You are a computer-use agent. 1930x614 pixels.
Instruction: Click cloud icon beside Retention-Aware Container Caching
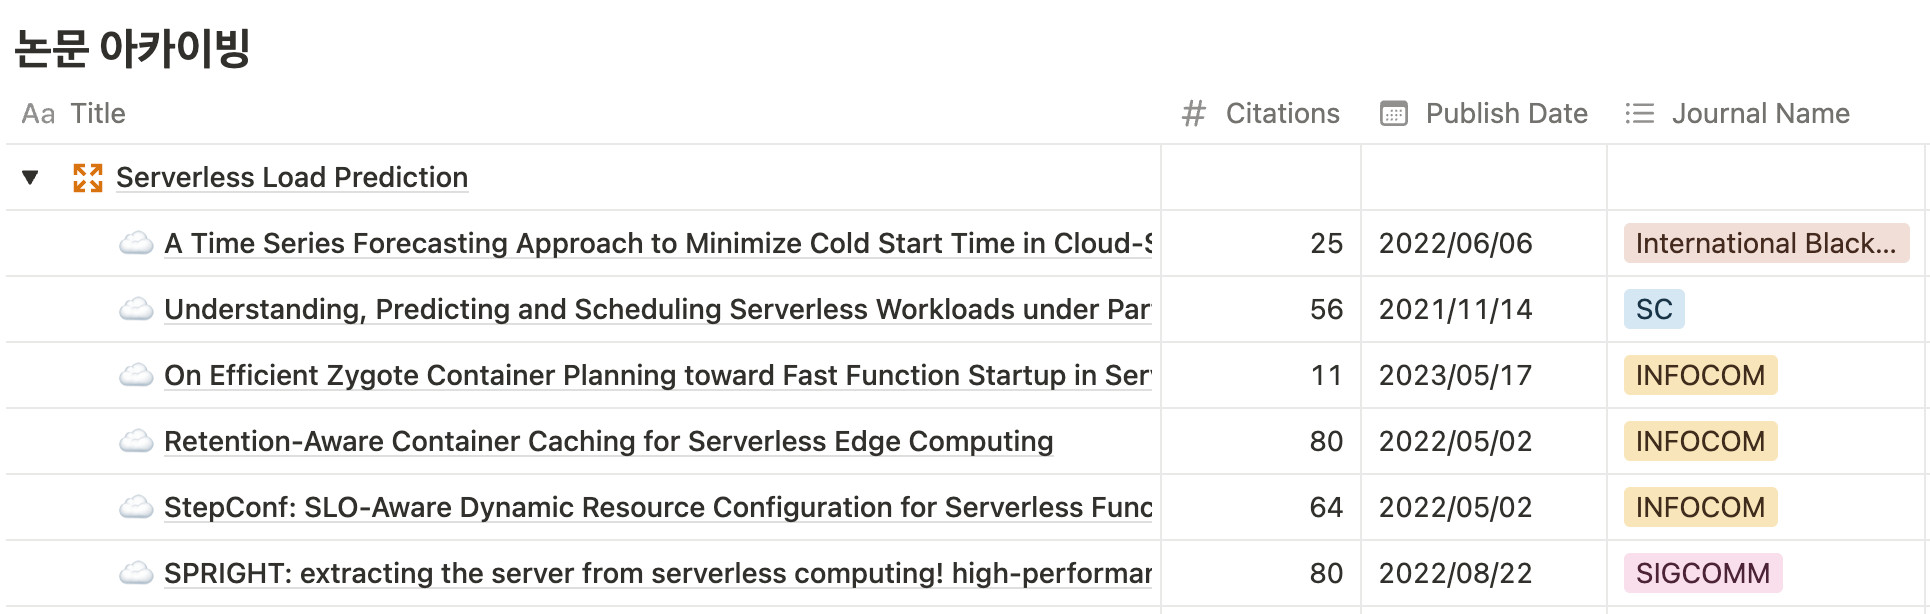[x=136, y=441]
